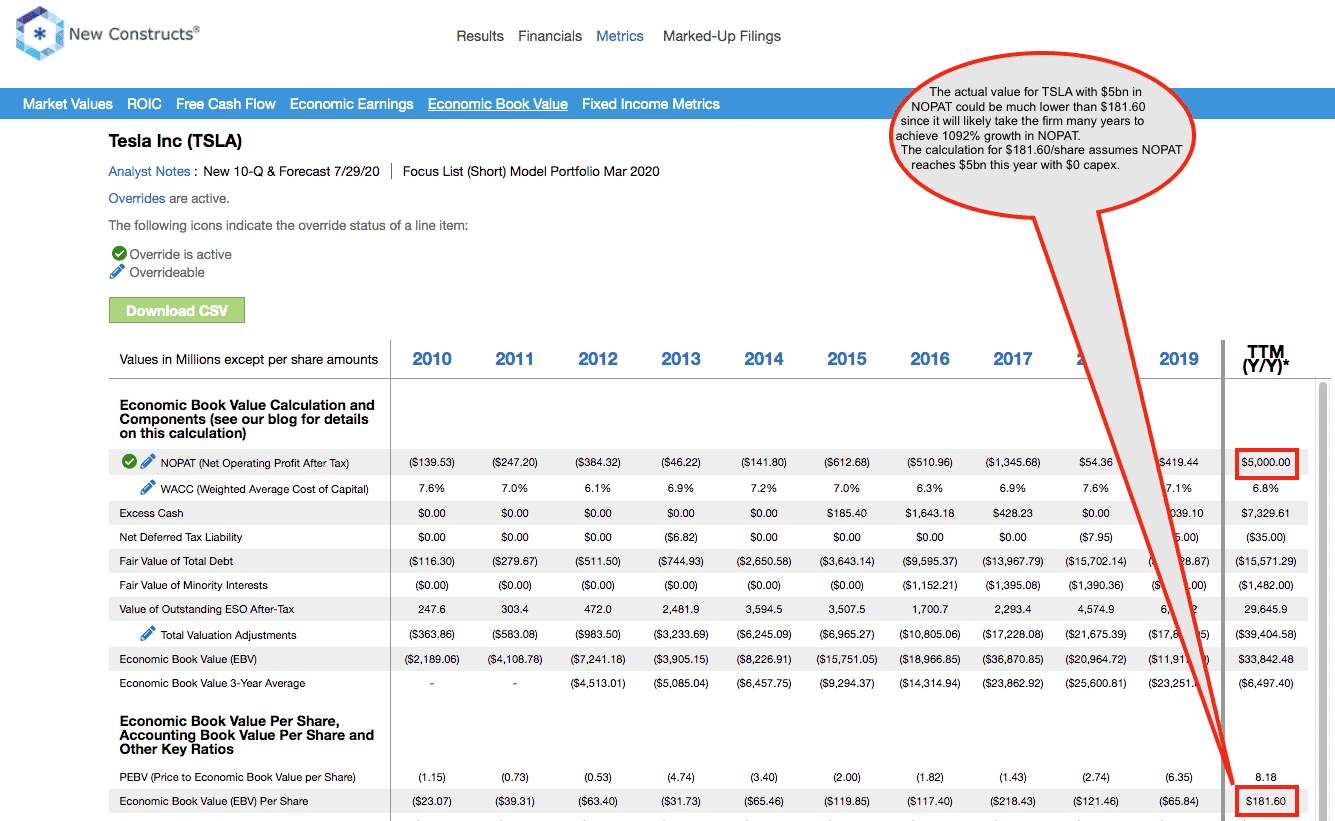Click the New Constructs logo

coord(108,34)
